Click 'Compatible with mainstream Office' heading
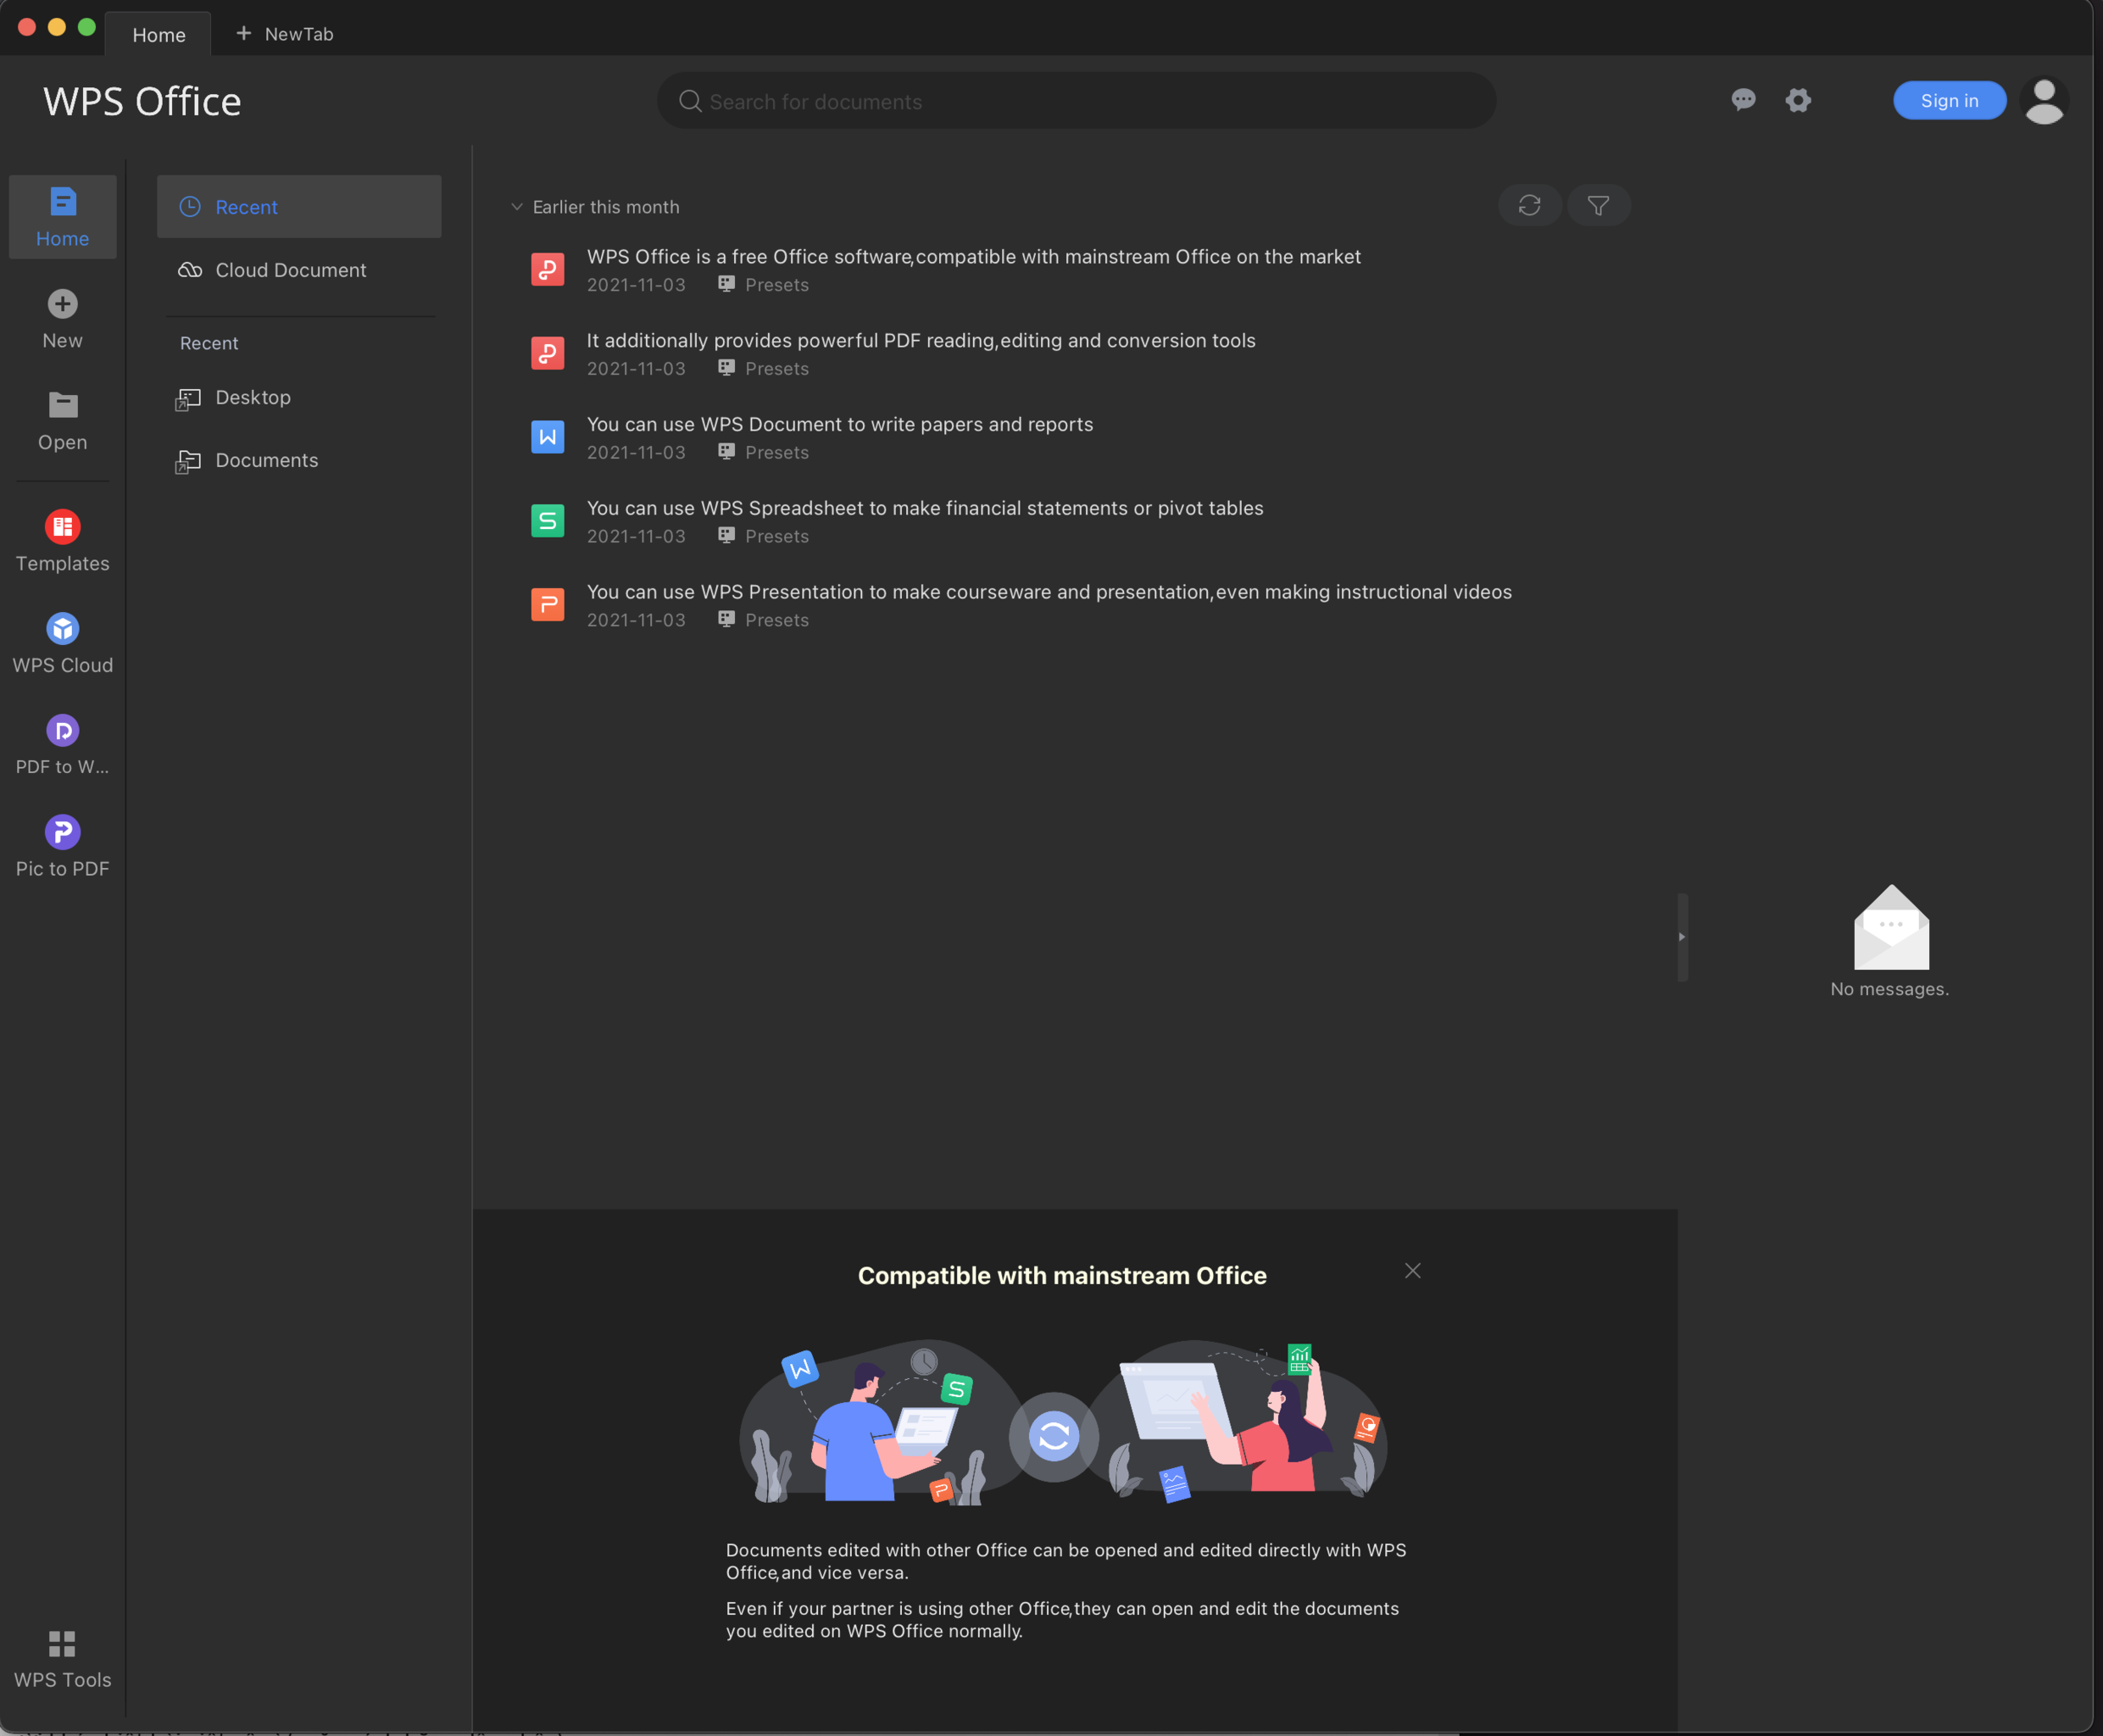Screen dimensions: 2103x1736 point(1062,1275)
